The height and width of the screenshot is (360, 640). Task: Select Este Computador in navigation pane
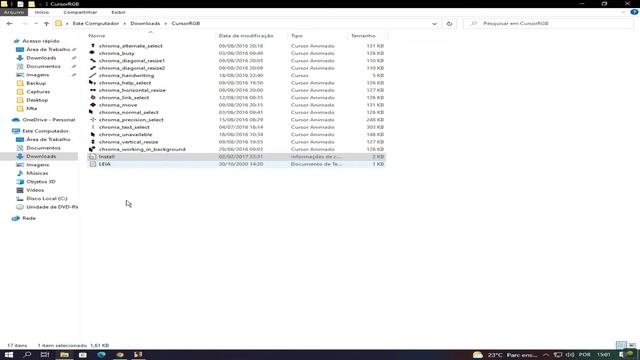coord(45,131)
